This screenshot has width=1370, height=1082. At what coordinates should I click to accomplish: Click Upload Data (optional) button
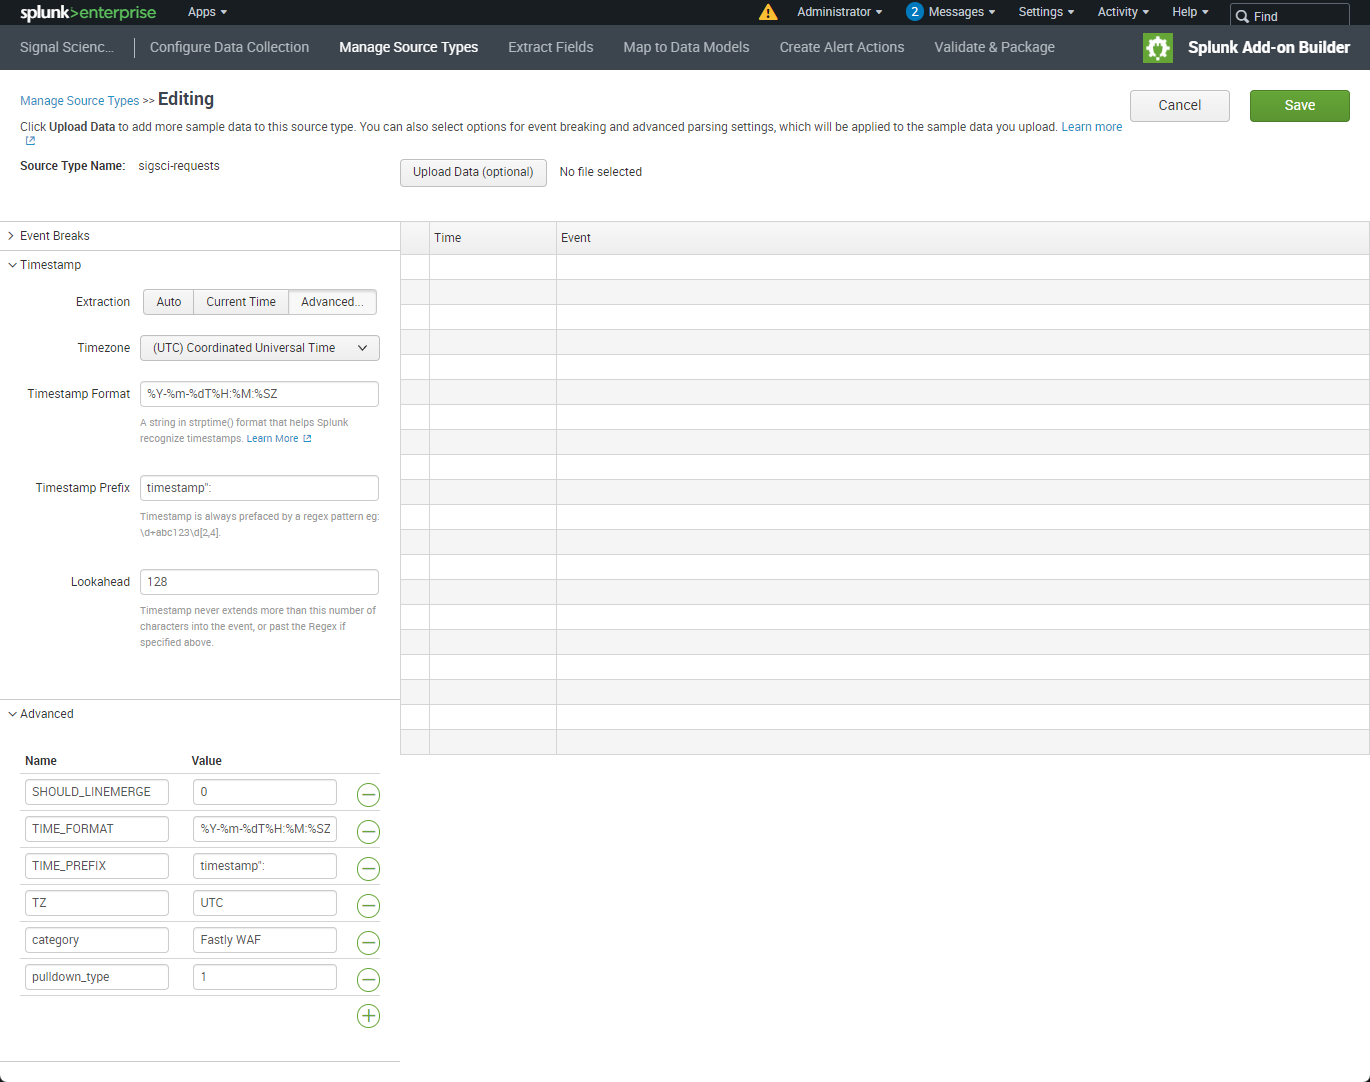[473, 172]
